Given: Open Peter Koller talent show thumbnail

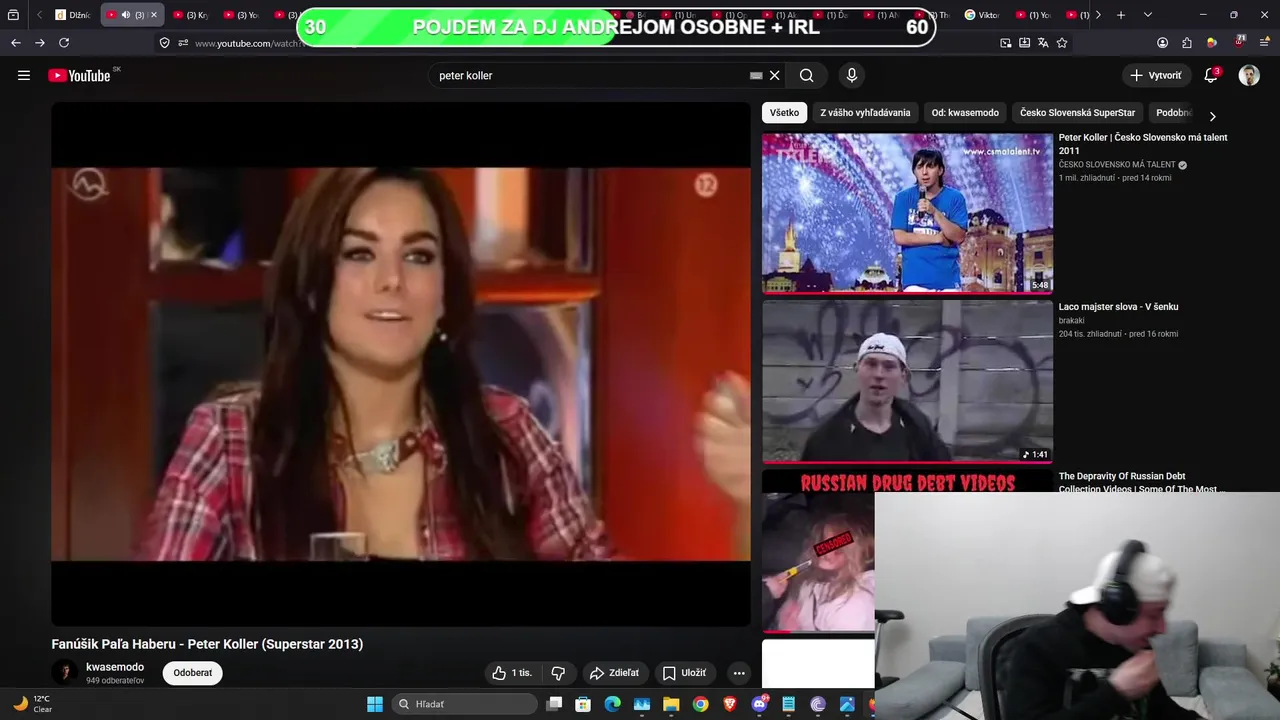Looking at the screenshot, I should pyautogui.click(x=907, y=213).
